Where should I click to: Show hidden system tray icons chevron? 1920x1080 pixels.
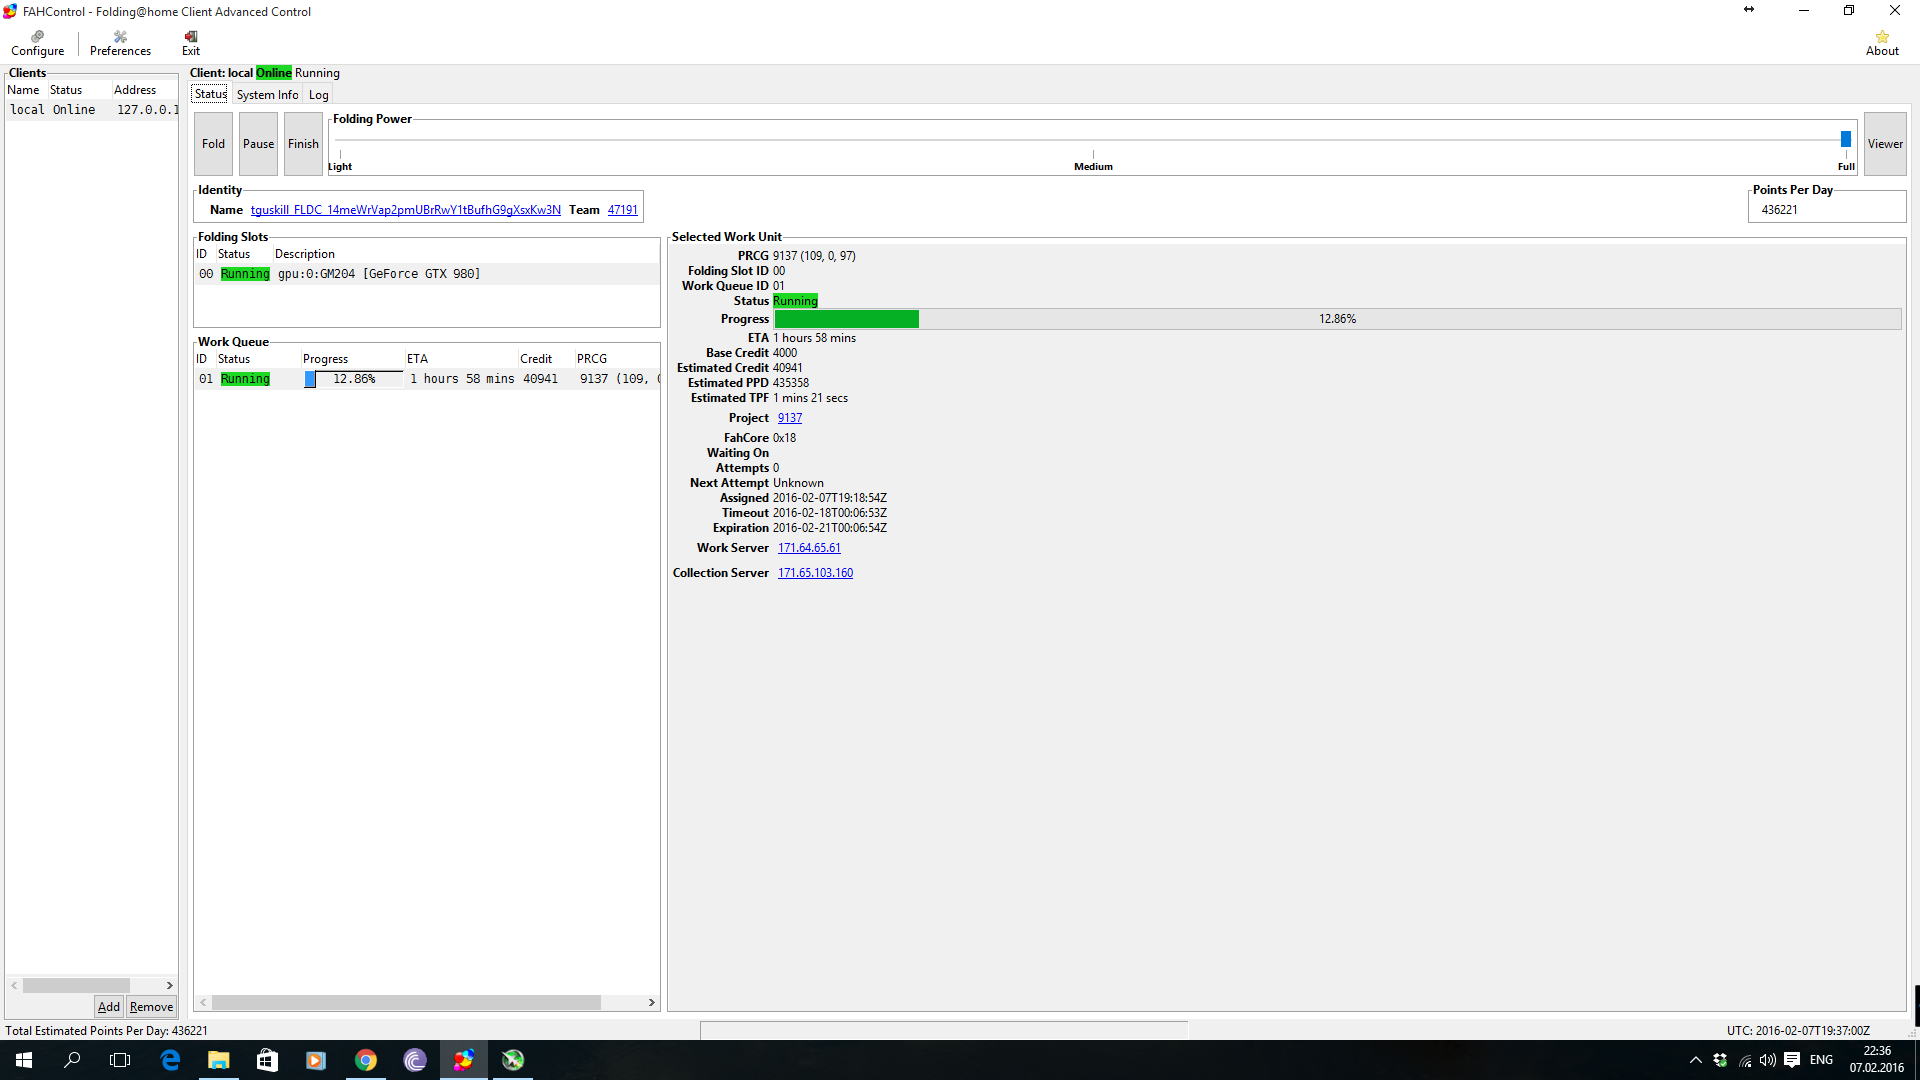click(x=1695, y=1060)
